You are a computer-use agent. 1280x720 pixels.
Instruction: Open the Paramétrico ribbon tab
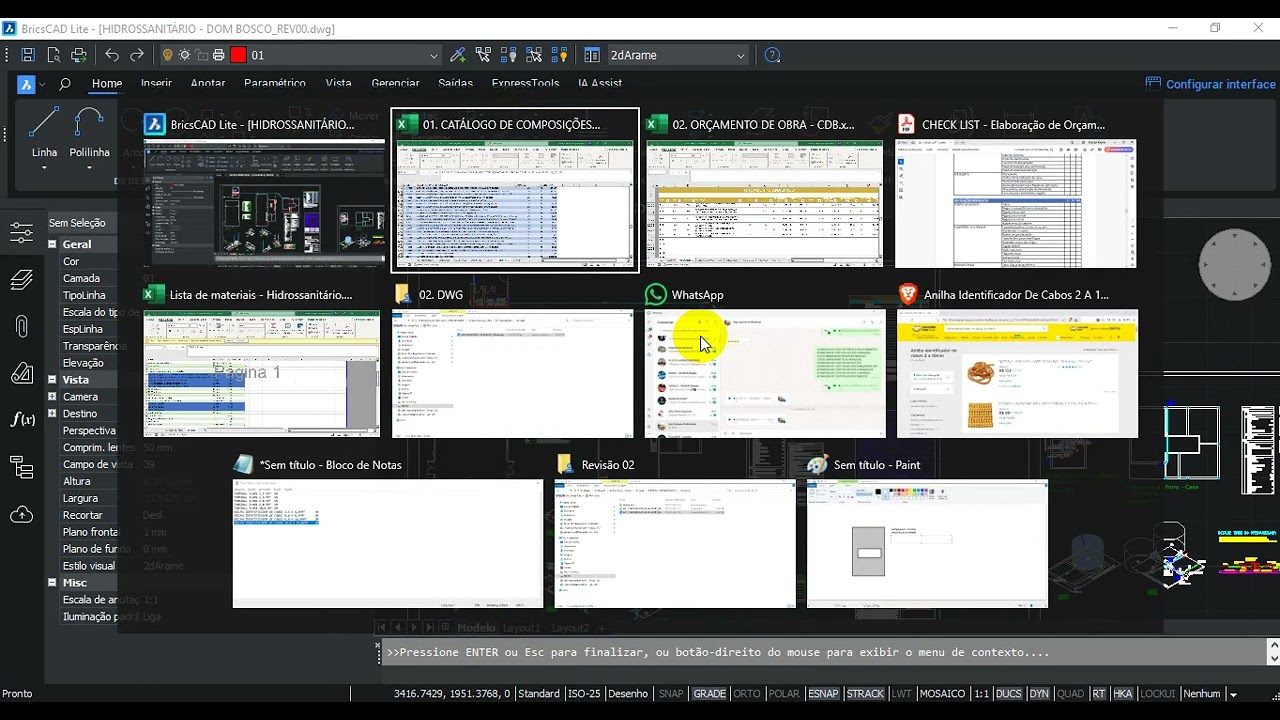click(275, 84)
